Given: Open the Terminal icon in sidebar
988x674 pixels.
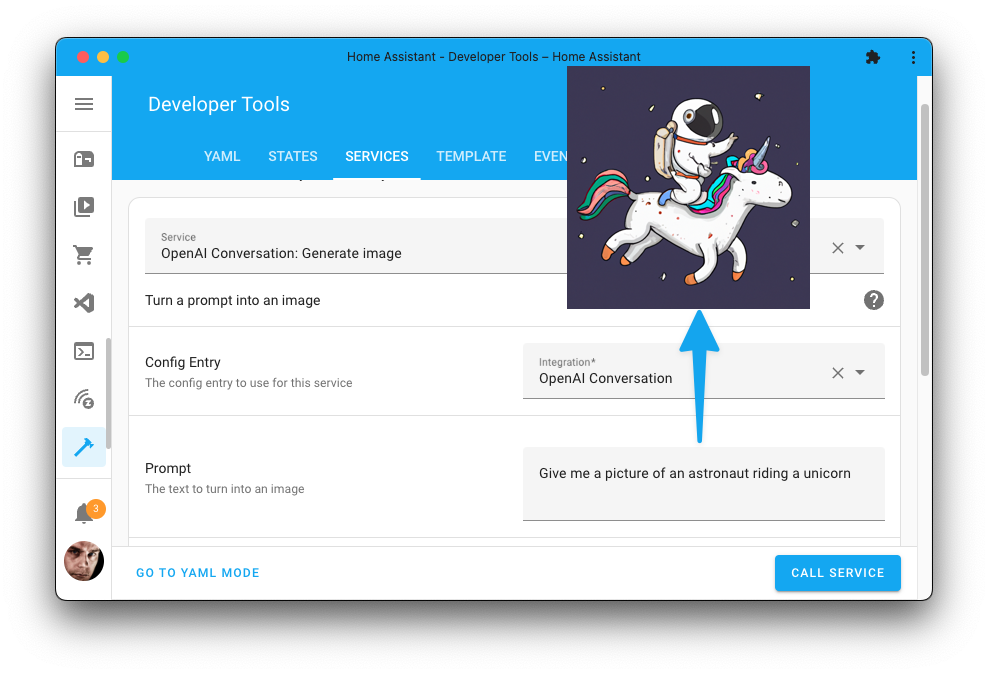Looking at the screenshot, I should pos(84,351).
